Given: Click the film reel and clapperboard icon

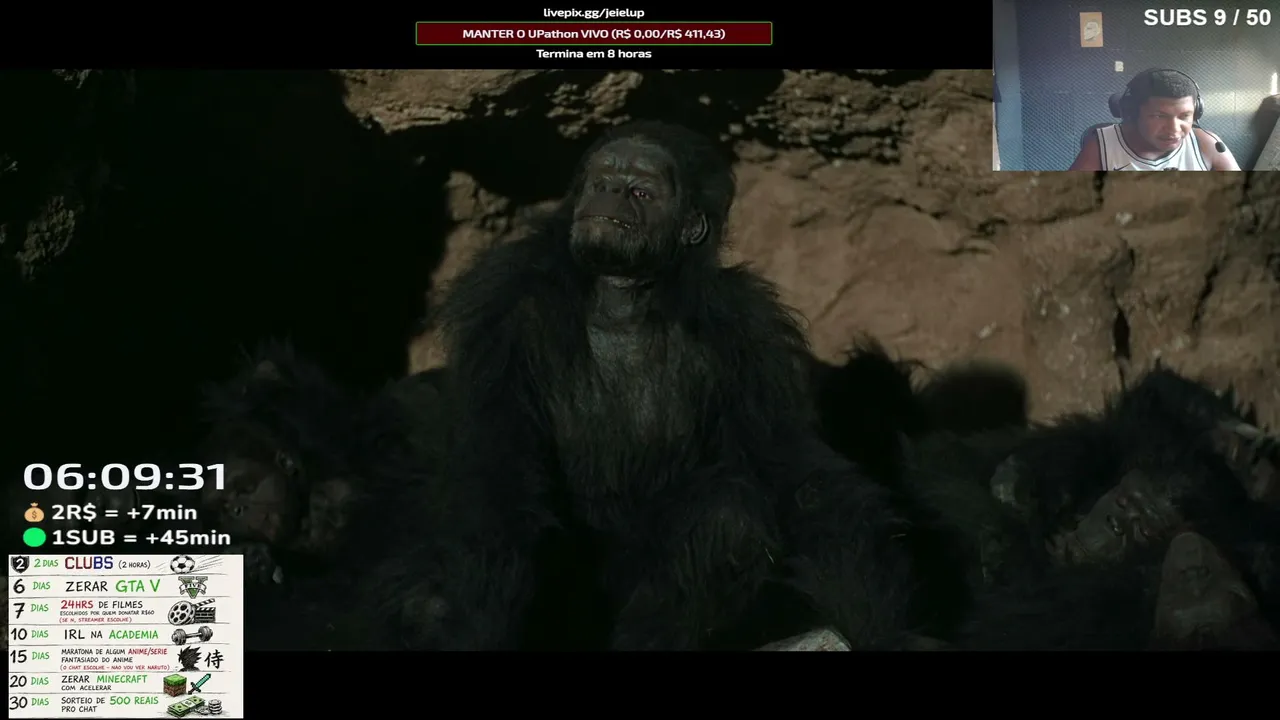Looking at the screenshot, I should tap(192, 611).
